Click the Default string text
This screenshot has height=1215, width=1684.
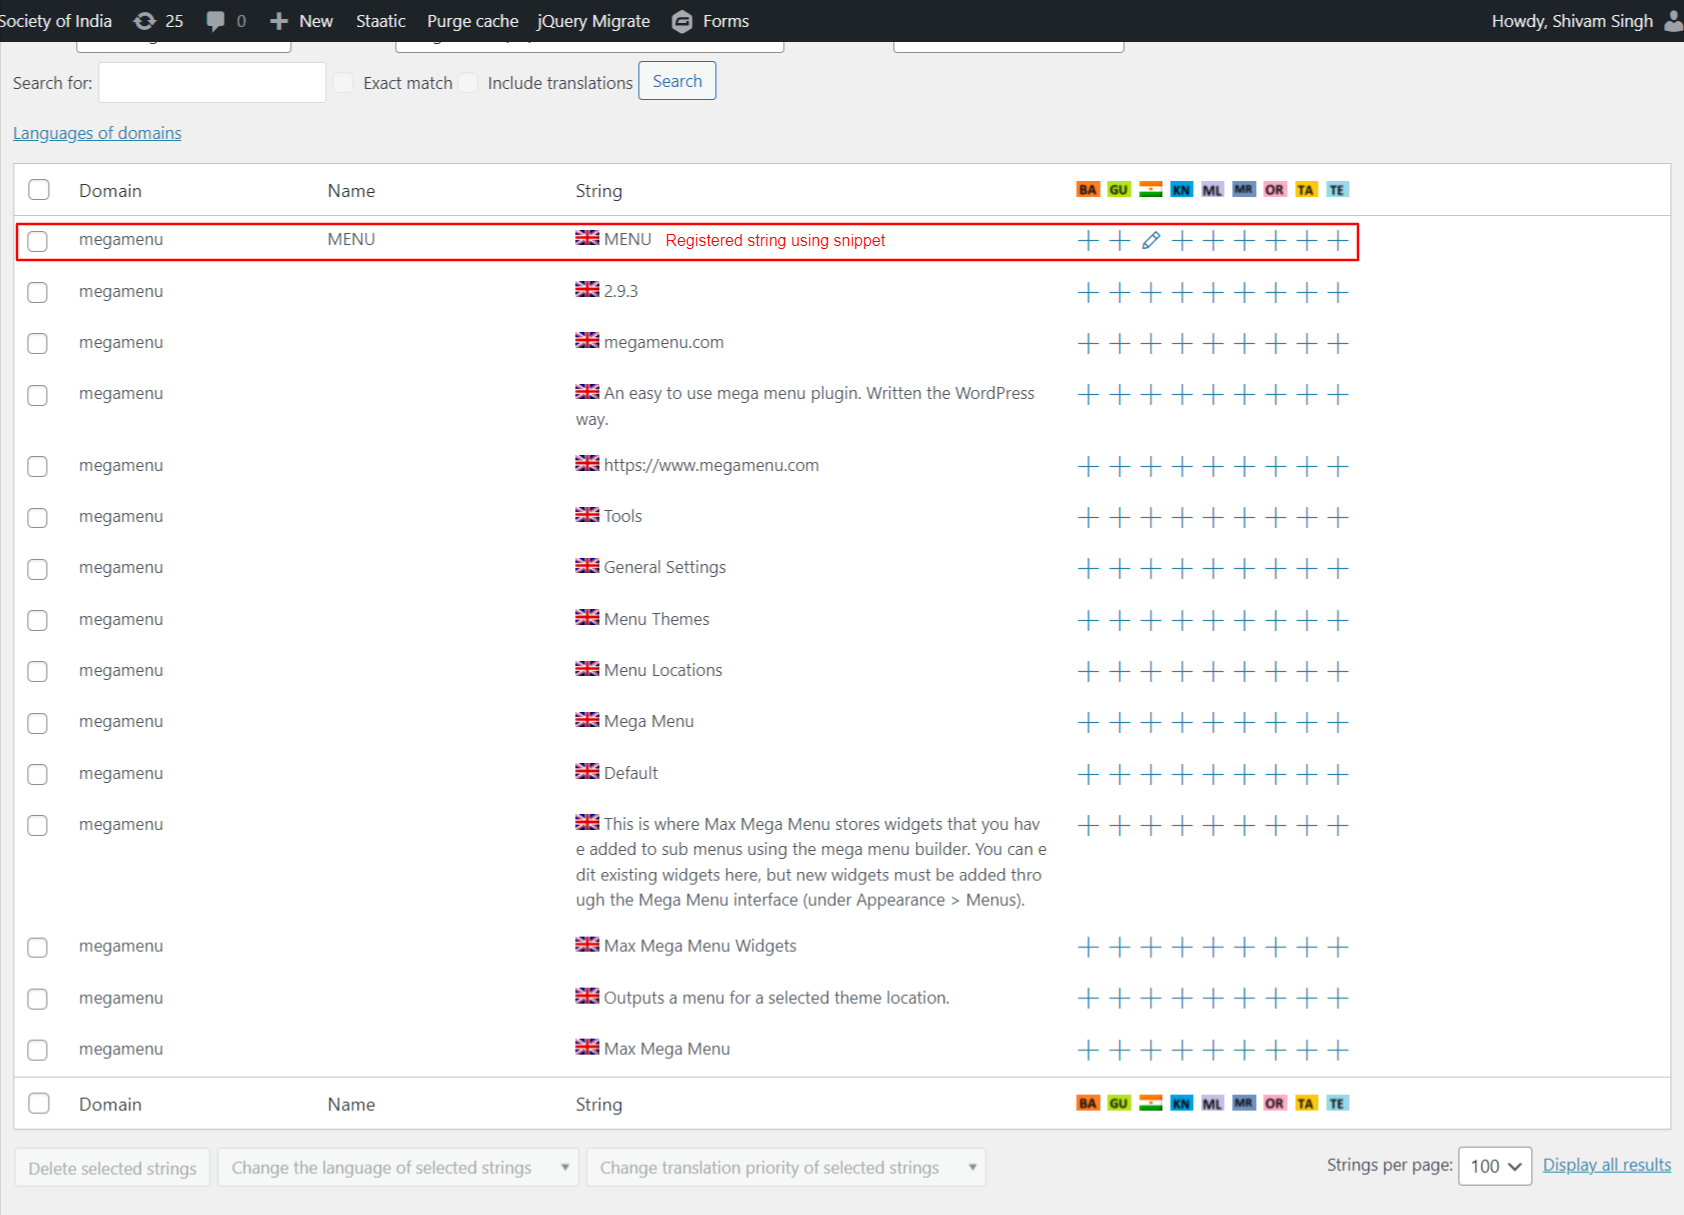630,773
